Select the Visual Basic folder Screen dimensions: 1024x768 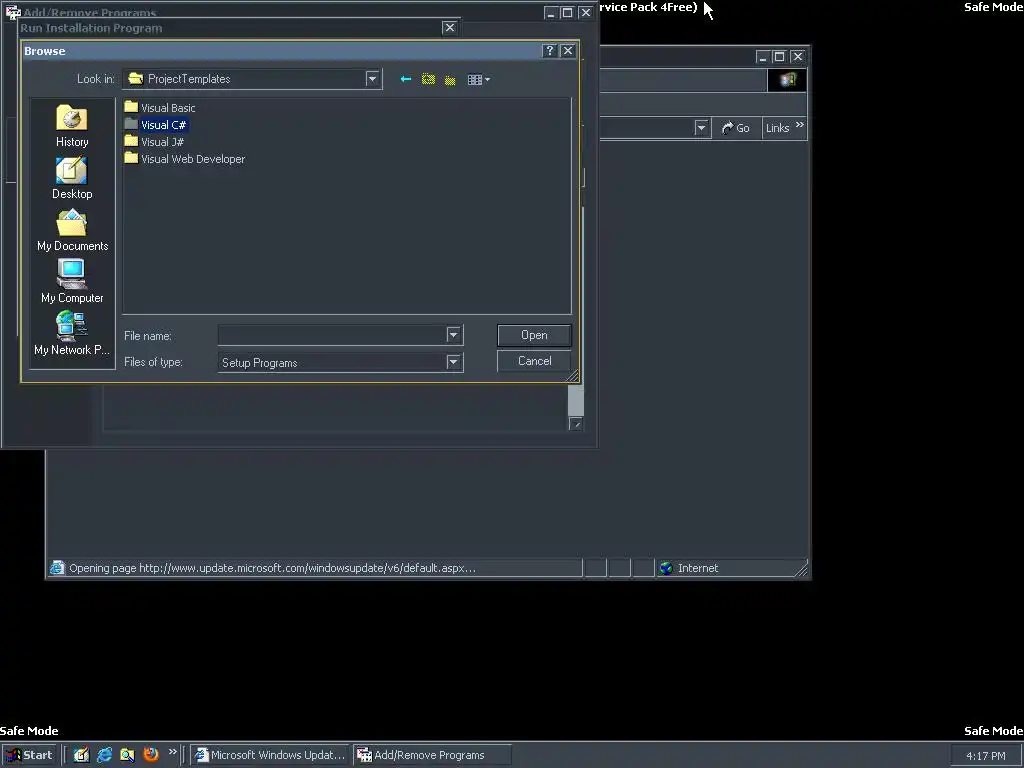[x=160, y=108]
